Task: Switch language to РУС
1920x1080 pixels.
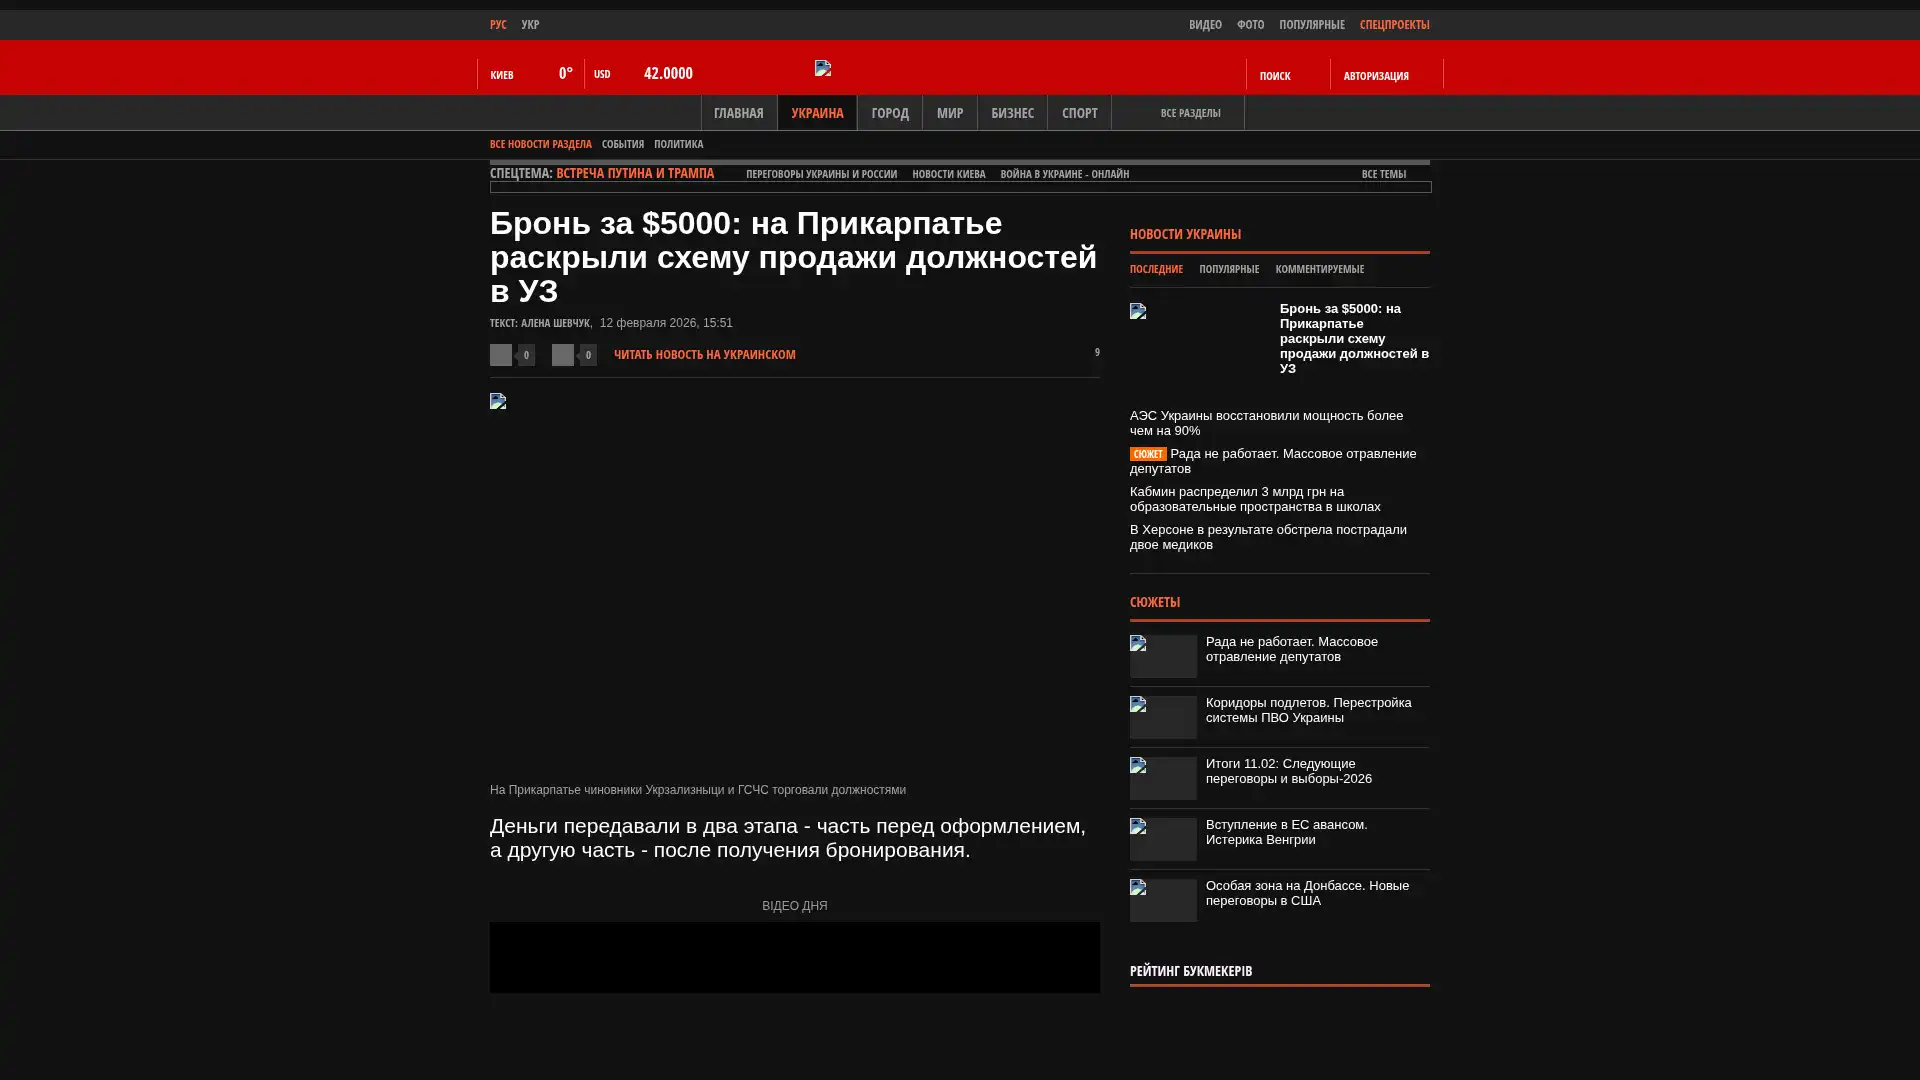Action: [498, 24]
